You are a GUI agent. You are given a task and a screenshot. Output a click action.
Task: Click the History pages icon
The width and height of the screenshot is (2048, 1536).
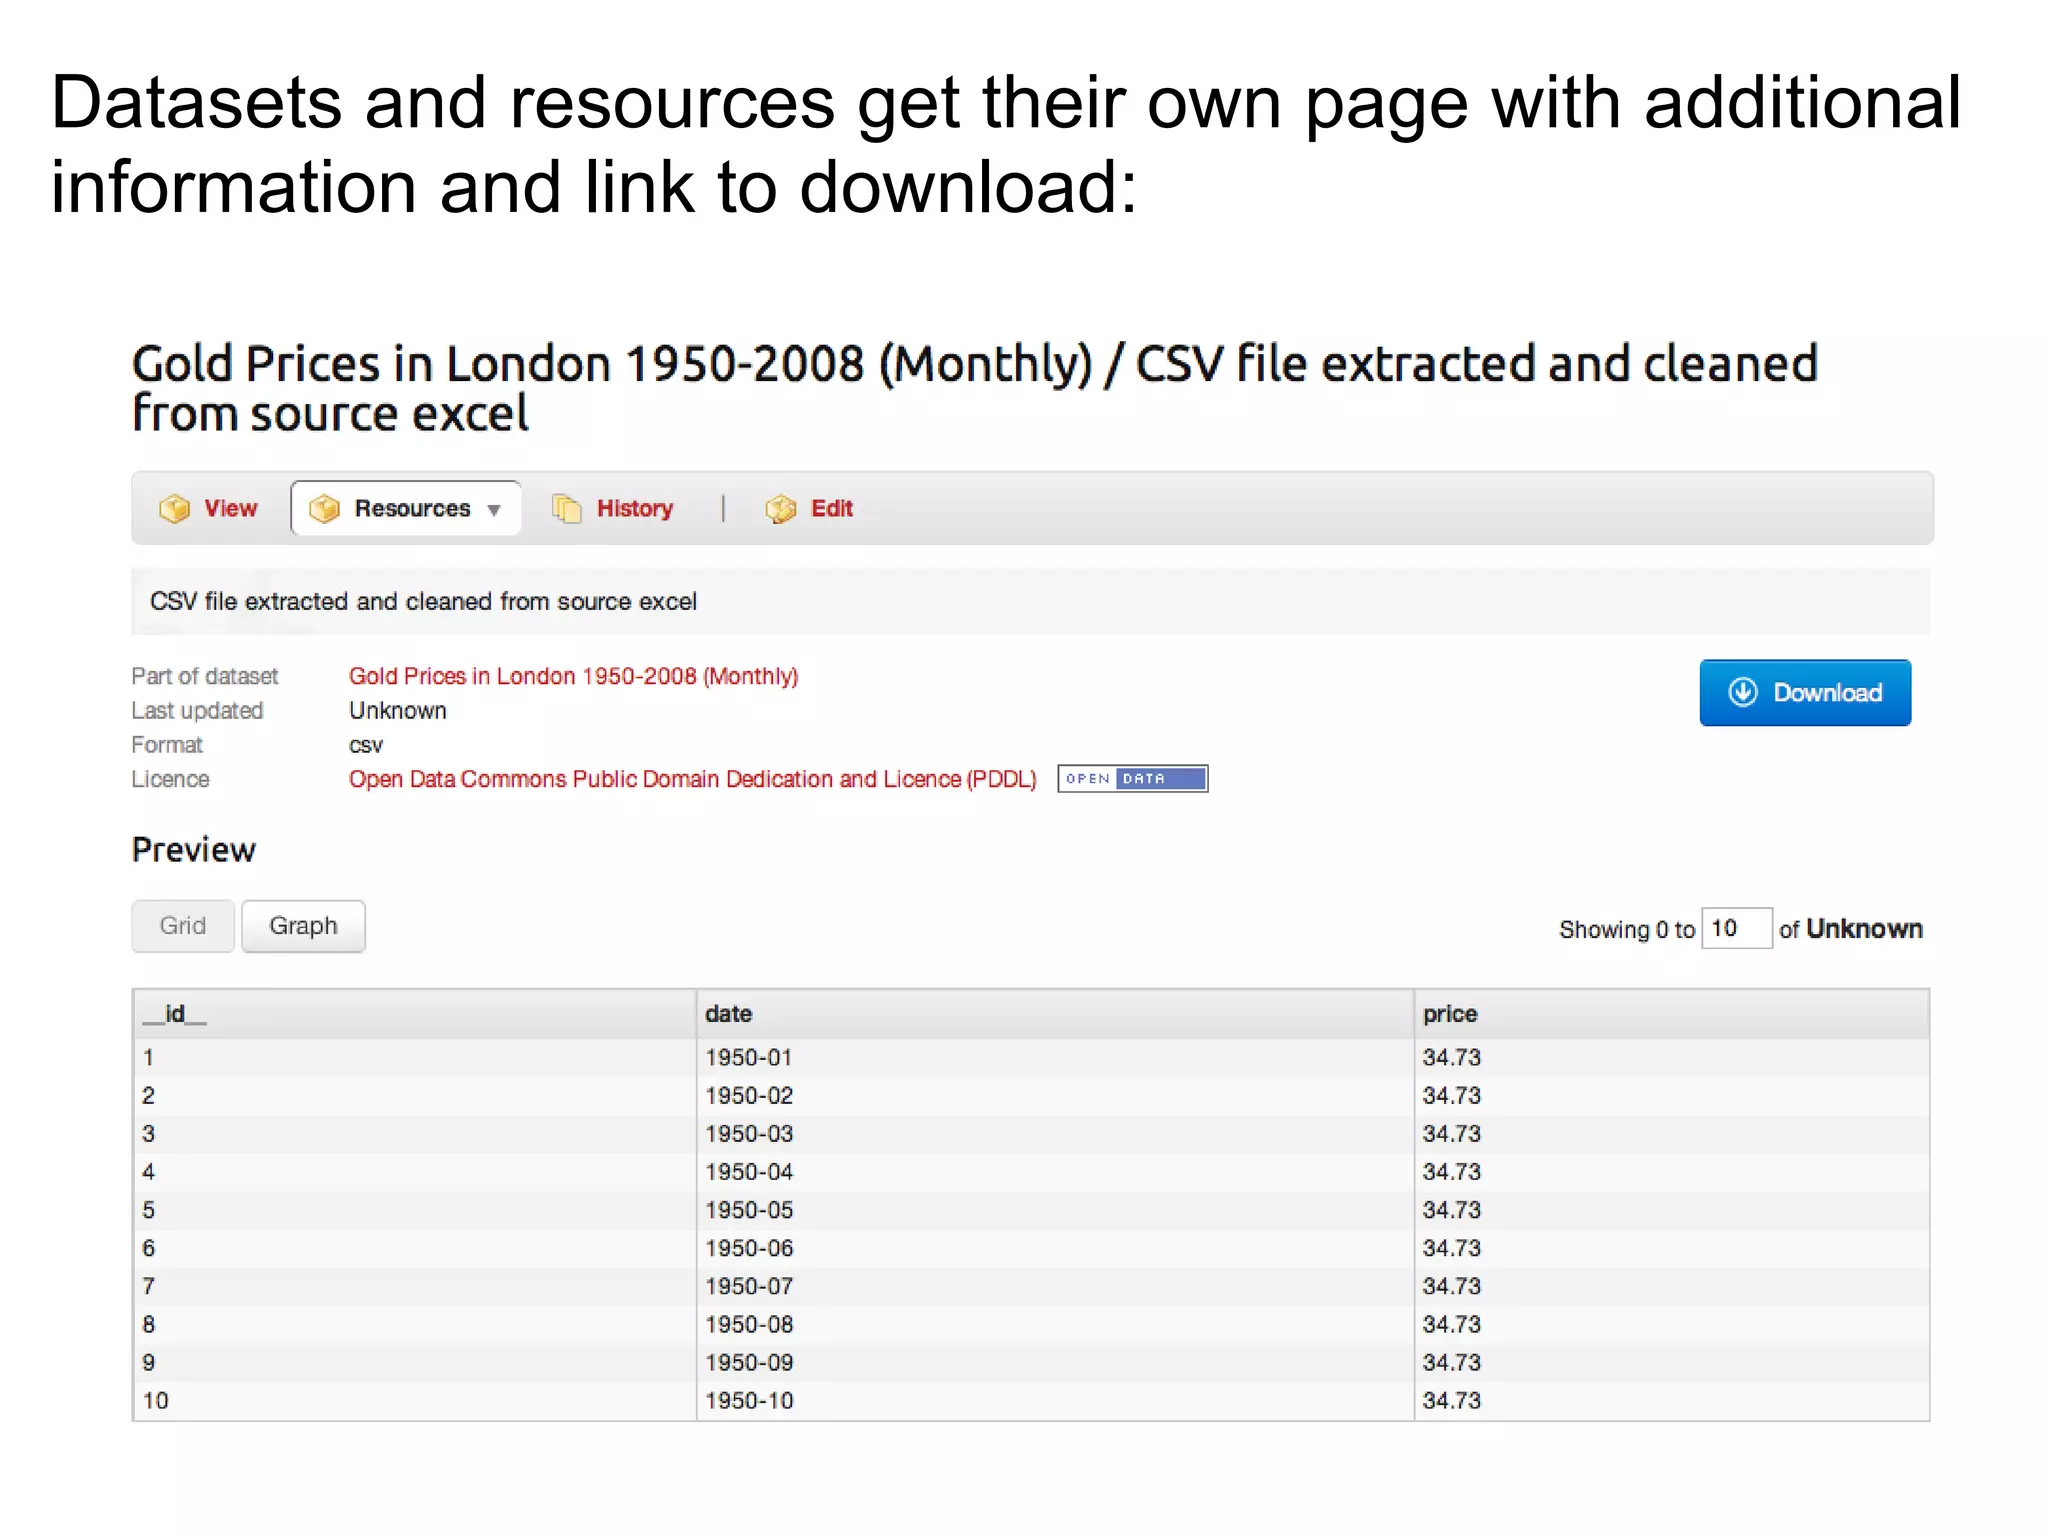pyautogui.click(x=567, y=509)
